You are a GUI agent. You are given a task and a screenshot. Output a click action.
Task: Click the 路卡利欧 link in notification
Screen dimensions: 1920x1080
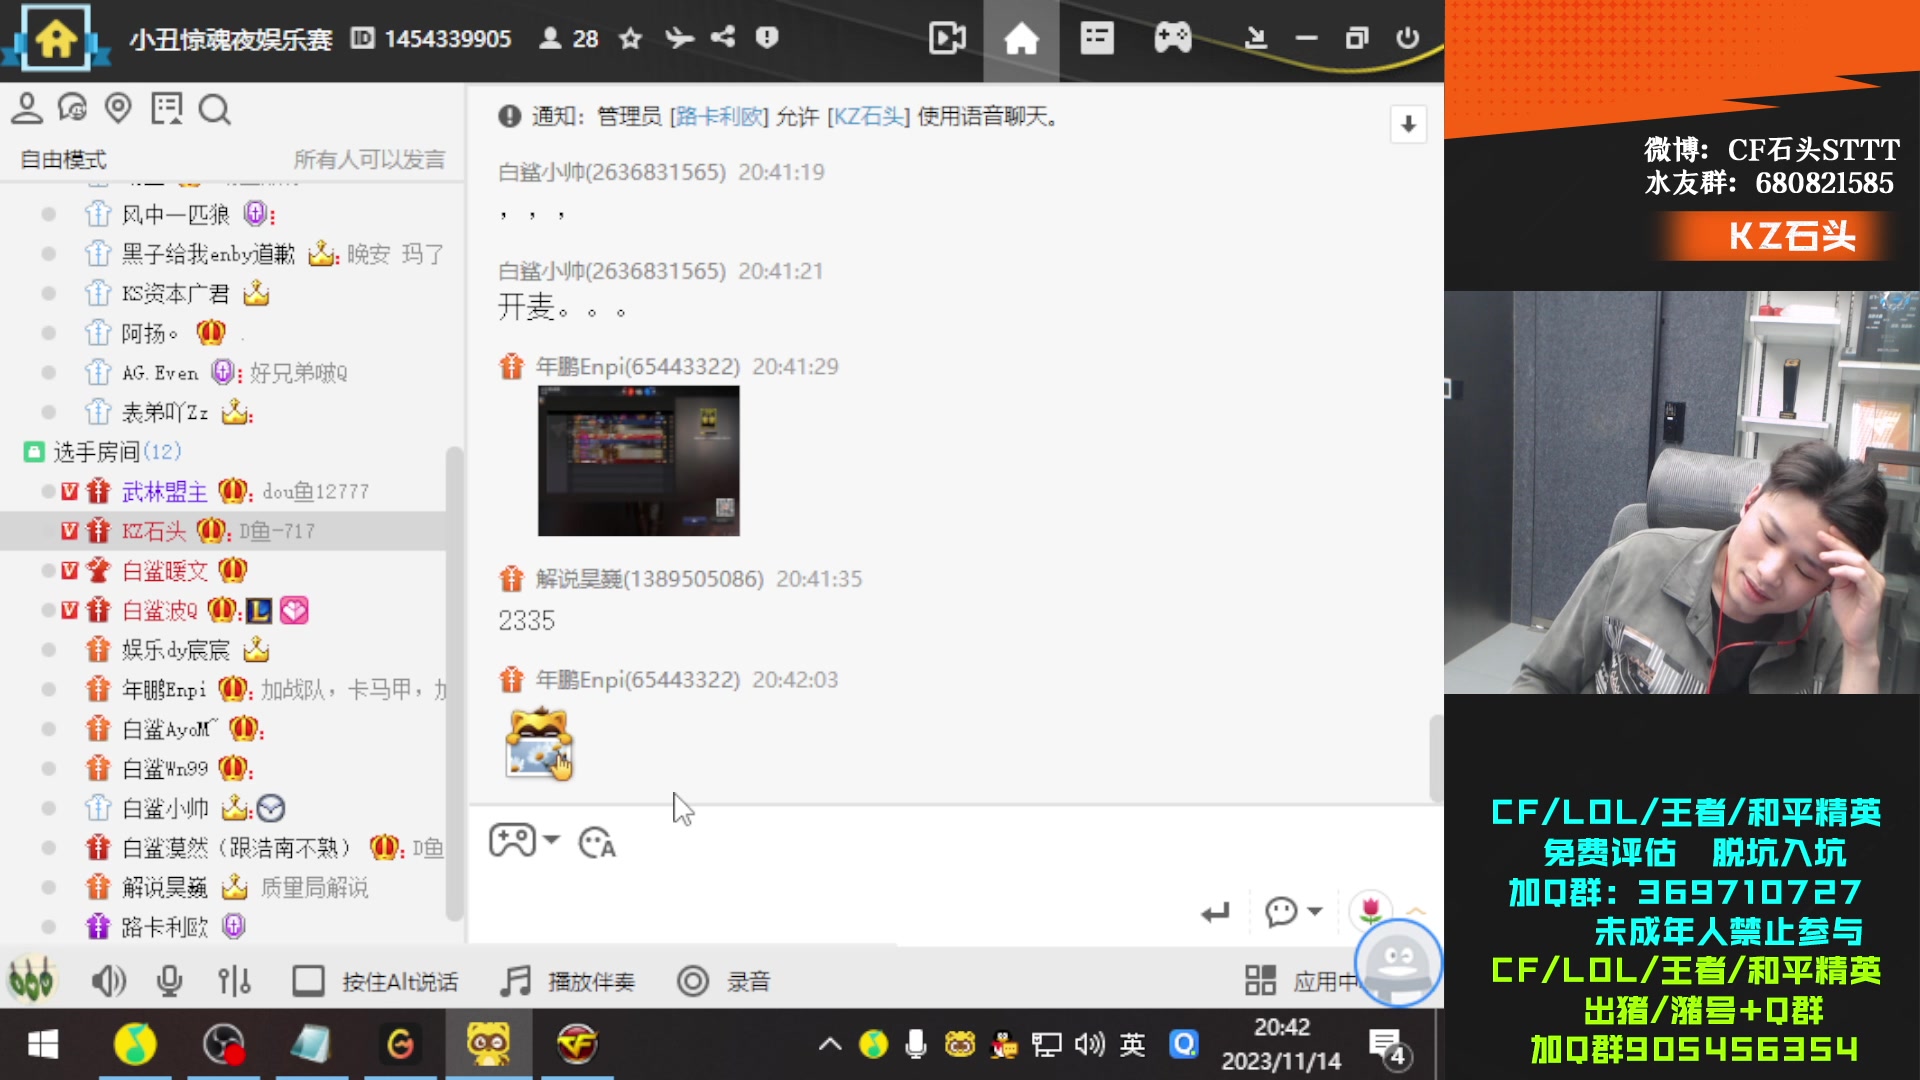719,117
